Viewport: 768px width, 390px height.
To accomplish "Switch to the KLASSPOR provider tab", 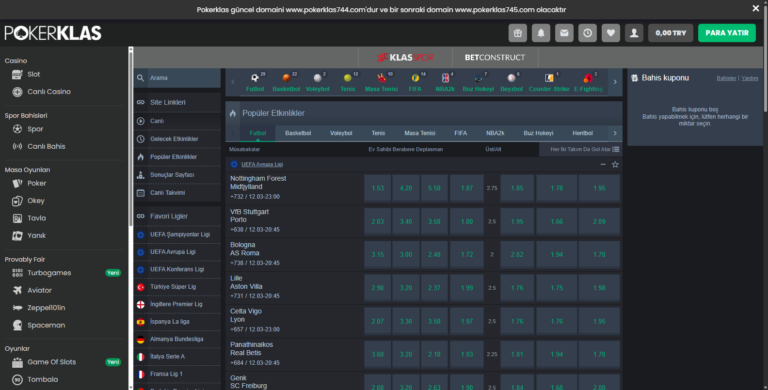I will (x=405, y=57).
